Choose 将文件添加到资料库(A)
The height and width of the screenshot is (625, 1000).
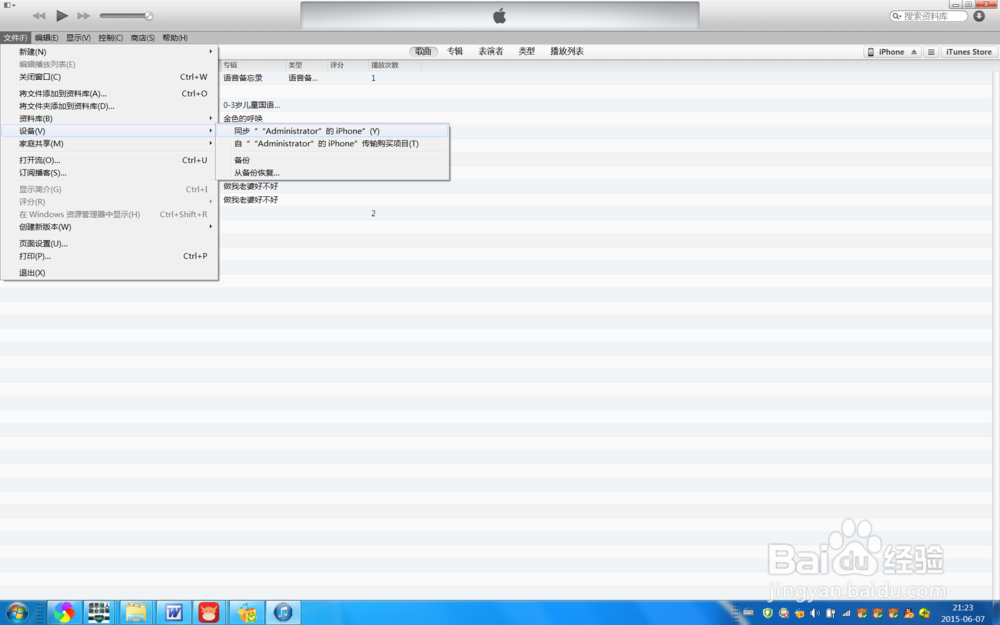[x=110, y=93]
